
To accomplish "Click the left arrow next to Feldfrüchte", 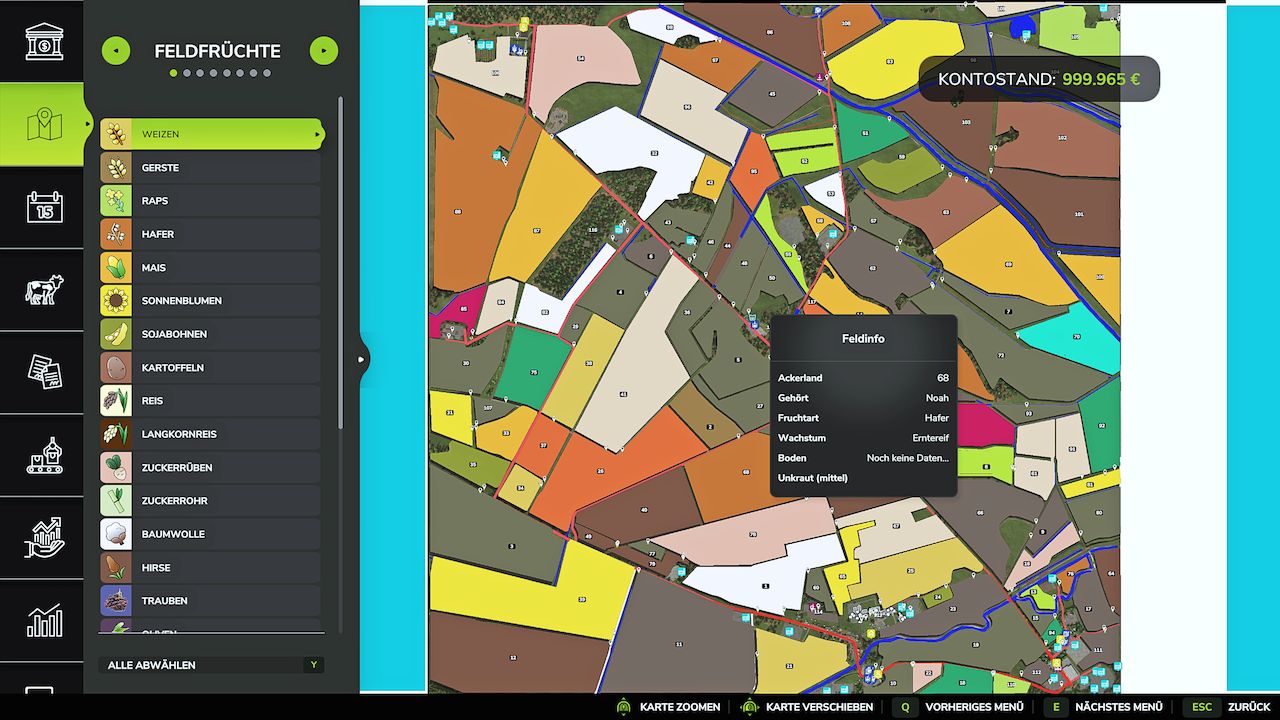I will [115, 50].
